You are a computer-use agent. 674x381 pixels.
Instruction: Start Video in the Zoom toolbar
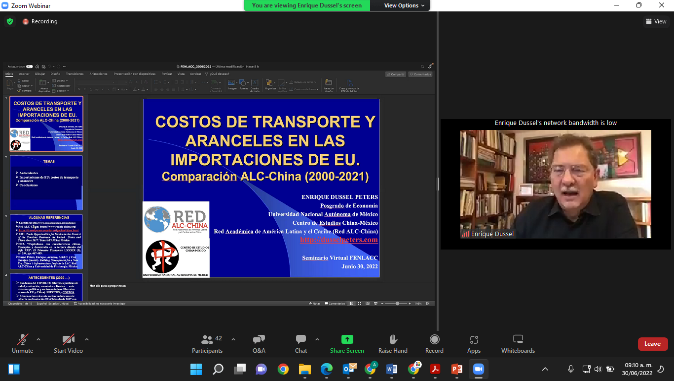(x=68, y=344)
